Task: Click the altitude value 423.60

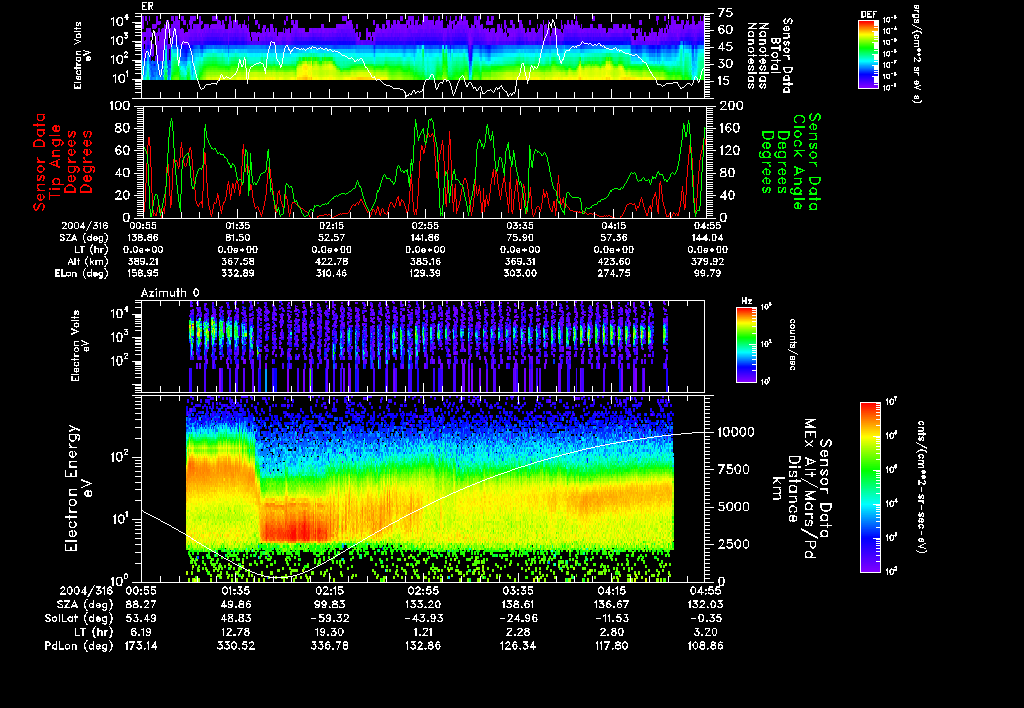Action: pos(613,261)
